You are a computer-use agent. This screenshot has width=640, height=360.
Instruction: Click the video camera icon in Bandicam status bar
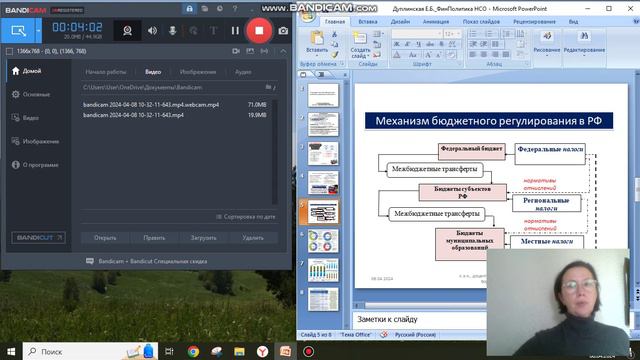click(x=236, y=51)
